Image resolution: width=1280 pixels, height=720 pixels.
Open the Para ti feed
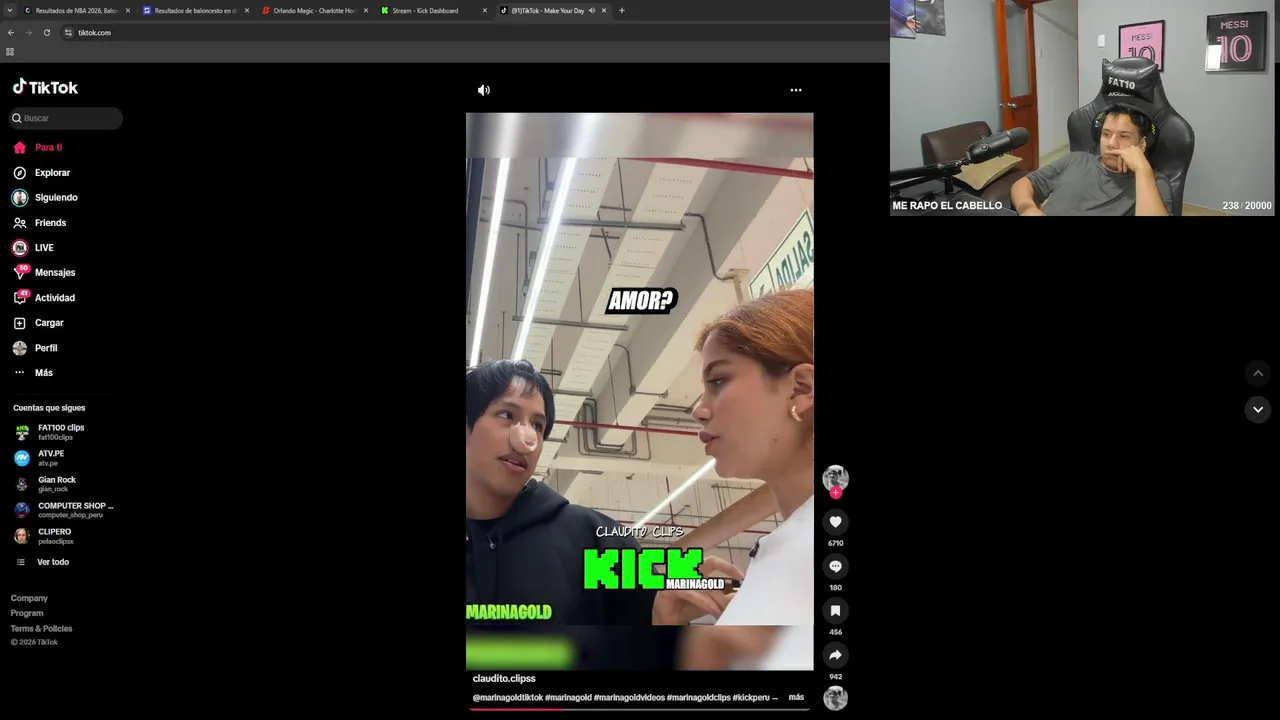pos(37,147)
